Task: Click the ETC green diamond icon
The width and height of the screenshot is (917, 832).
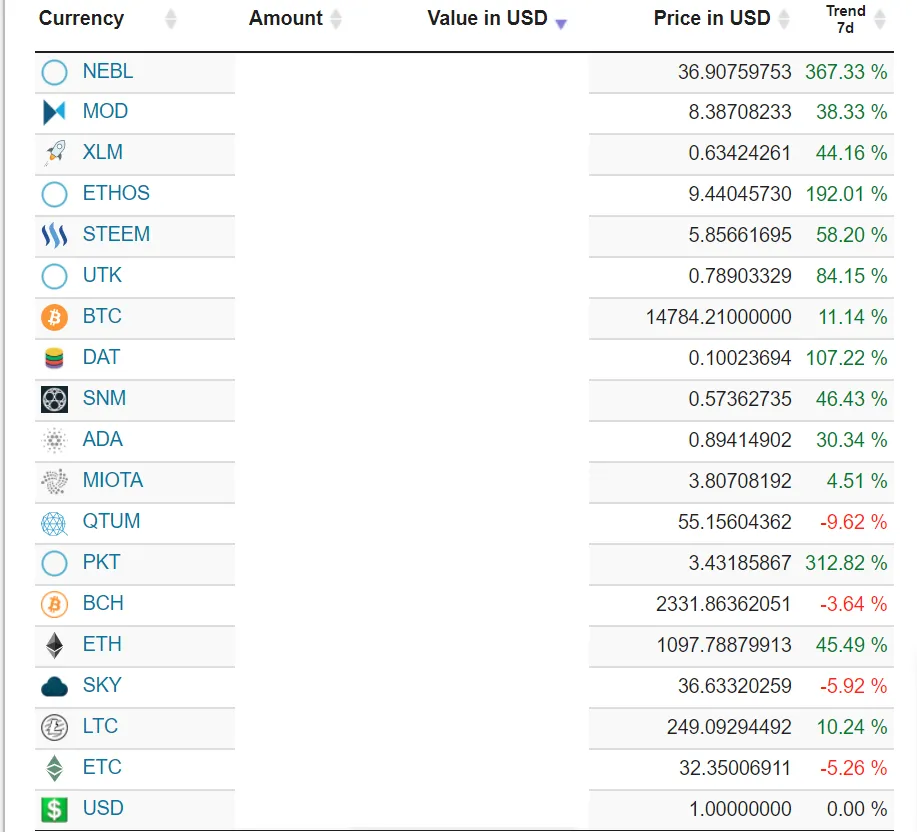Action: (54, 768)
